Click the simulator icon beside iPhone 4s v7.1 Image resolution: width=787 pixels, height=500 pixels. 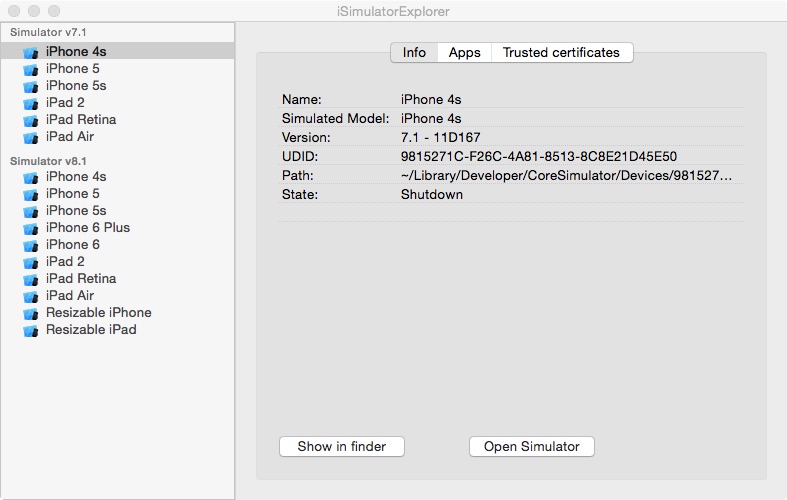[31, 52]
